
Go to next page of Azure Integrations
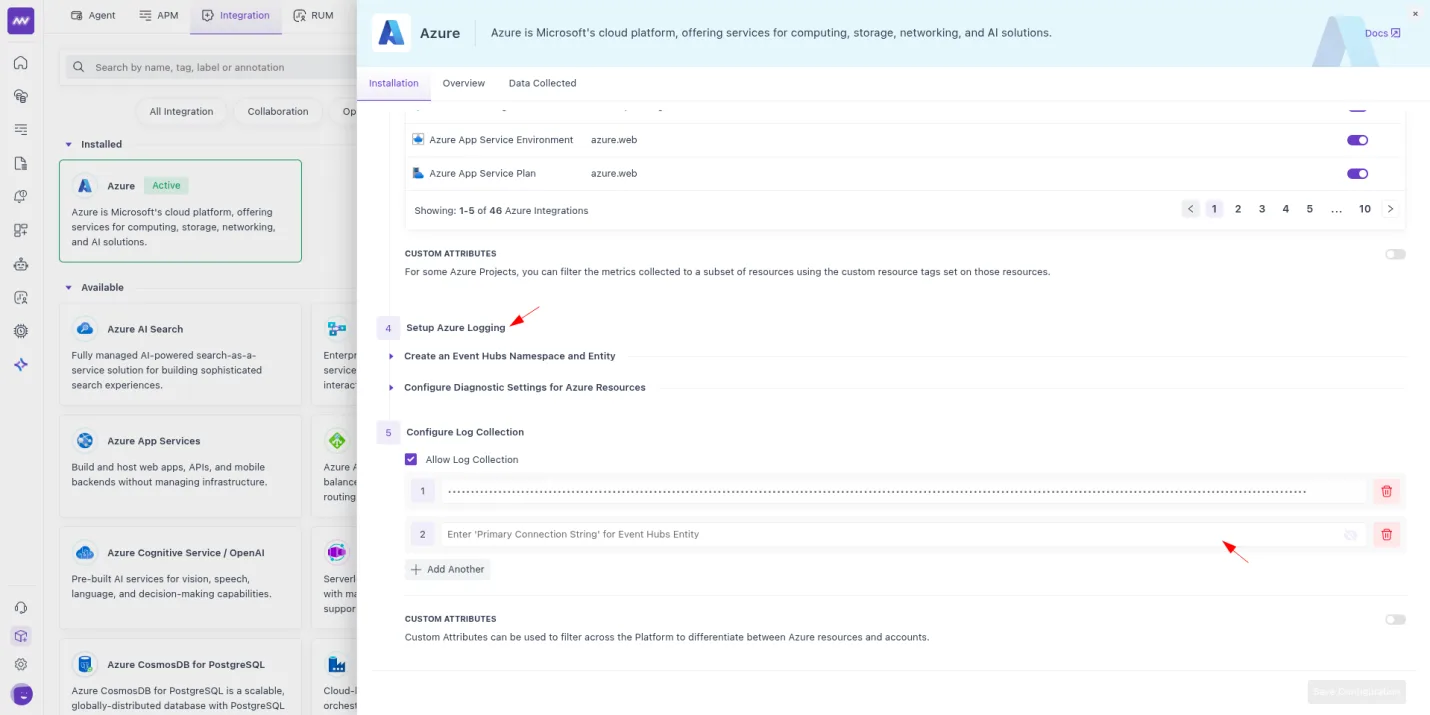1390,209
